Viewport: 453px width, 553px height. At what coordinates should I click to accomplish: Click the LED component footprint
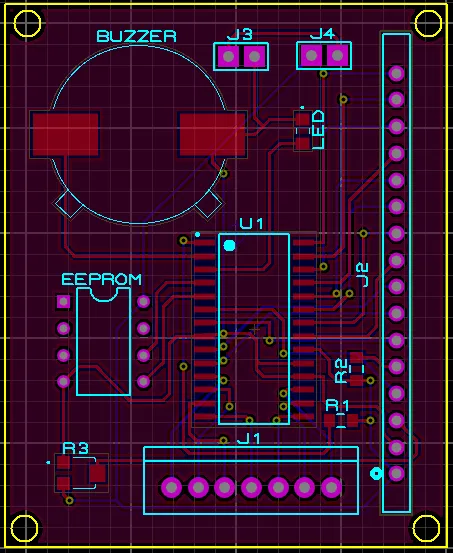tap(303, 131)
